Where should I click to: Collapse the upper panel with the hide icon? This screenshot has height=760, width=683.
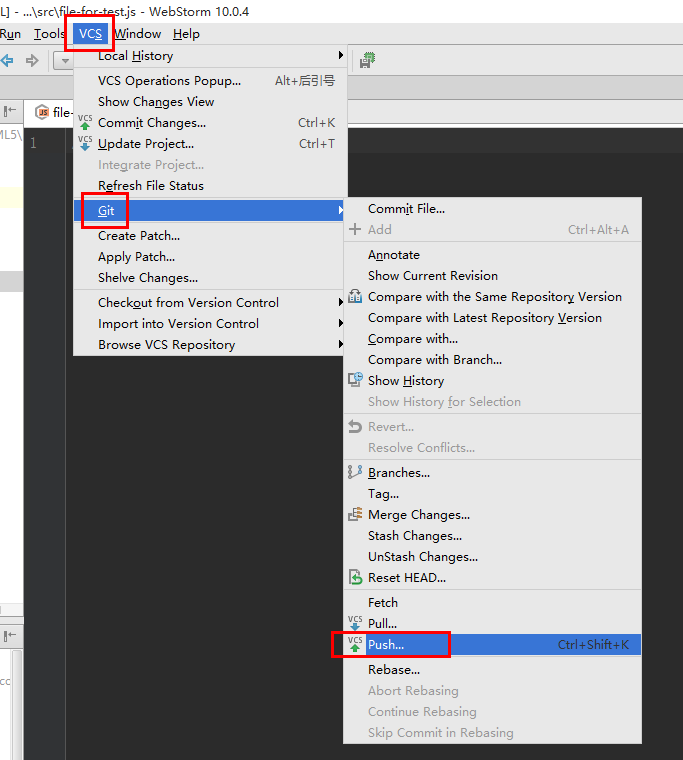click(x=10, y=111)
